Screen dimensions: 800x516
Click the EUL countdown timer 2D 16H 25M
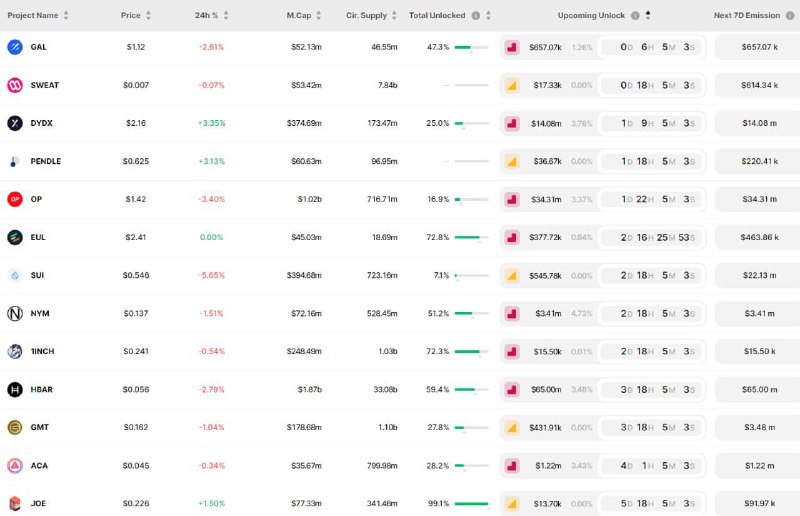click(x=652, y=237)
